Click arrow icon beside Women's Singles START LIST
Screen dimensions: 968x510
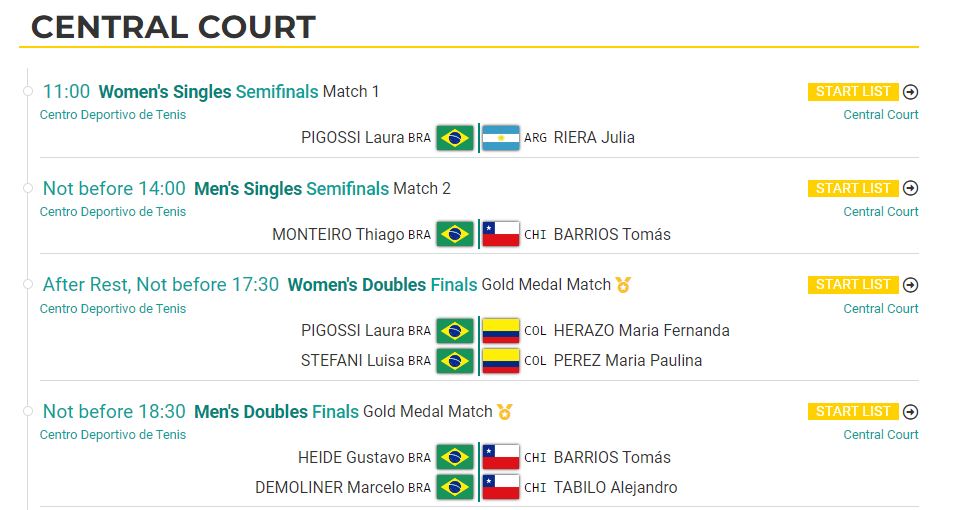tap(910, 92)
